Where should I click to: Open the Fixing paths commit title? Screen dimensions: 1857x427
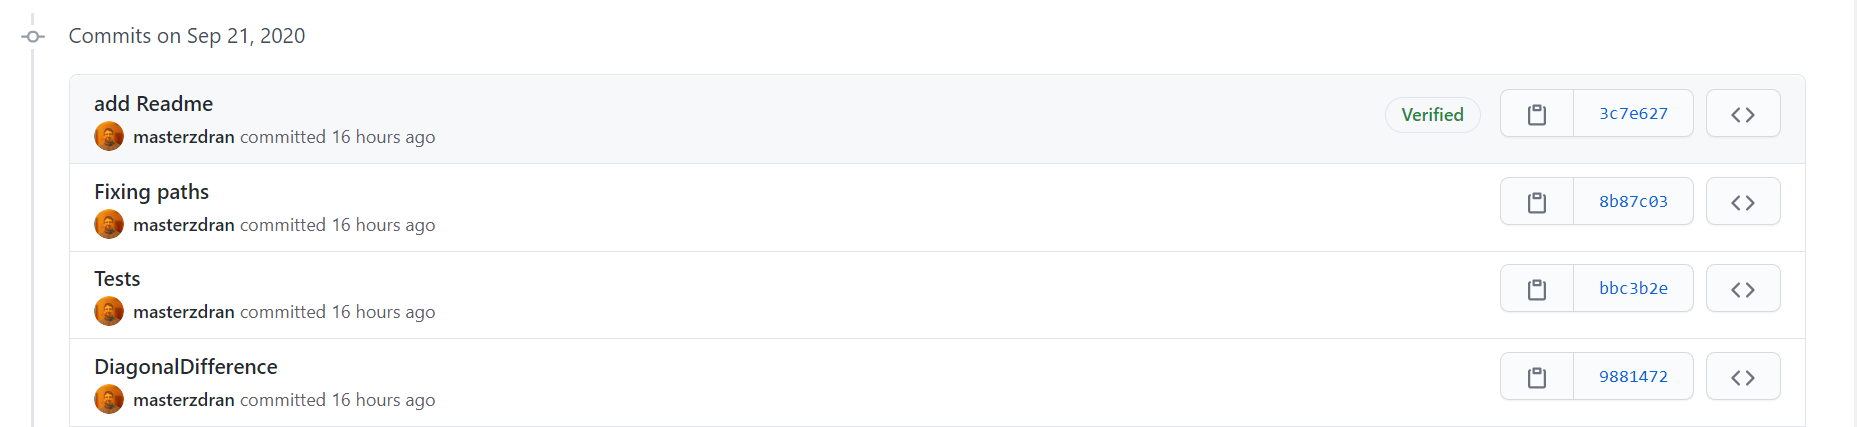pos(151,192)
